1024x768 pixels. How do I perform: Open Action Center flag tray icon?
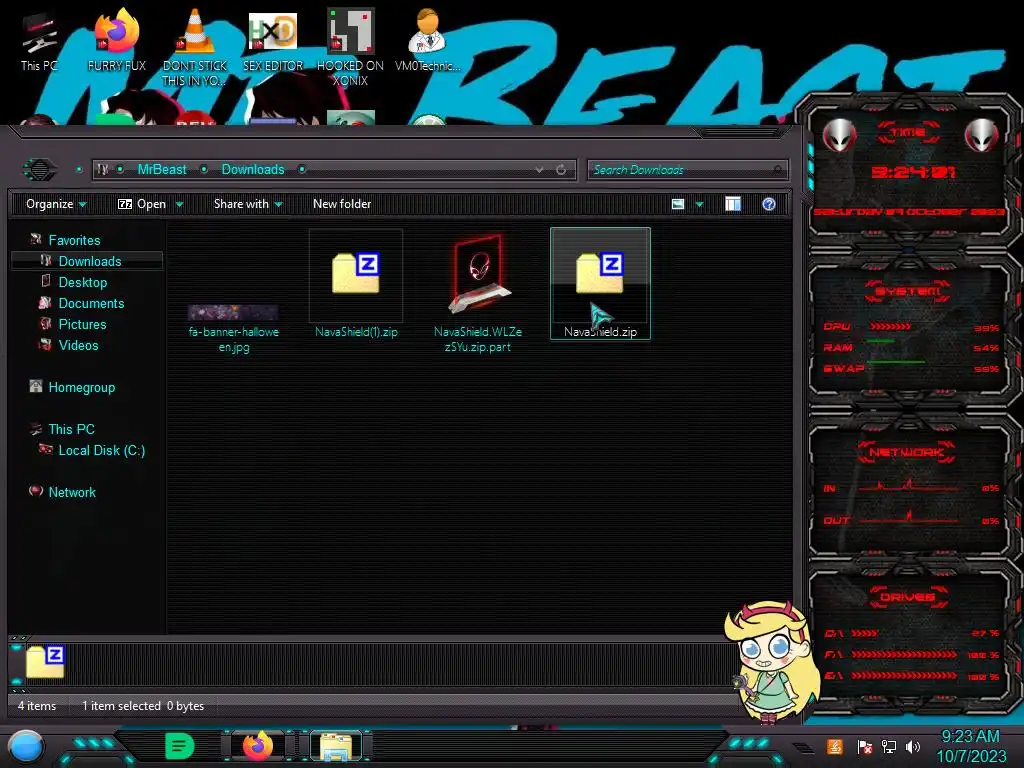[x=863, y=746]
